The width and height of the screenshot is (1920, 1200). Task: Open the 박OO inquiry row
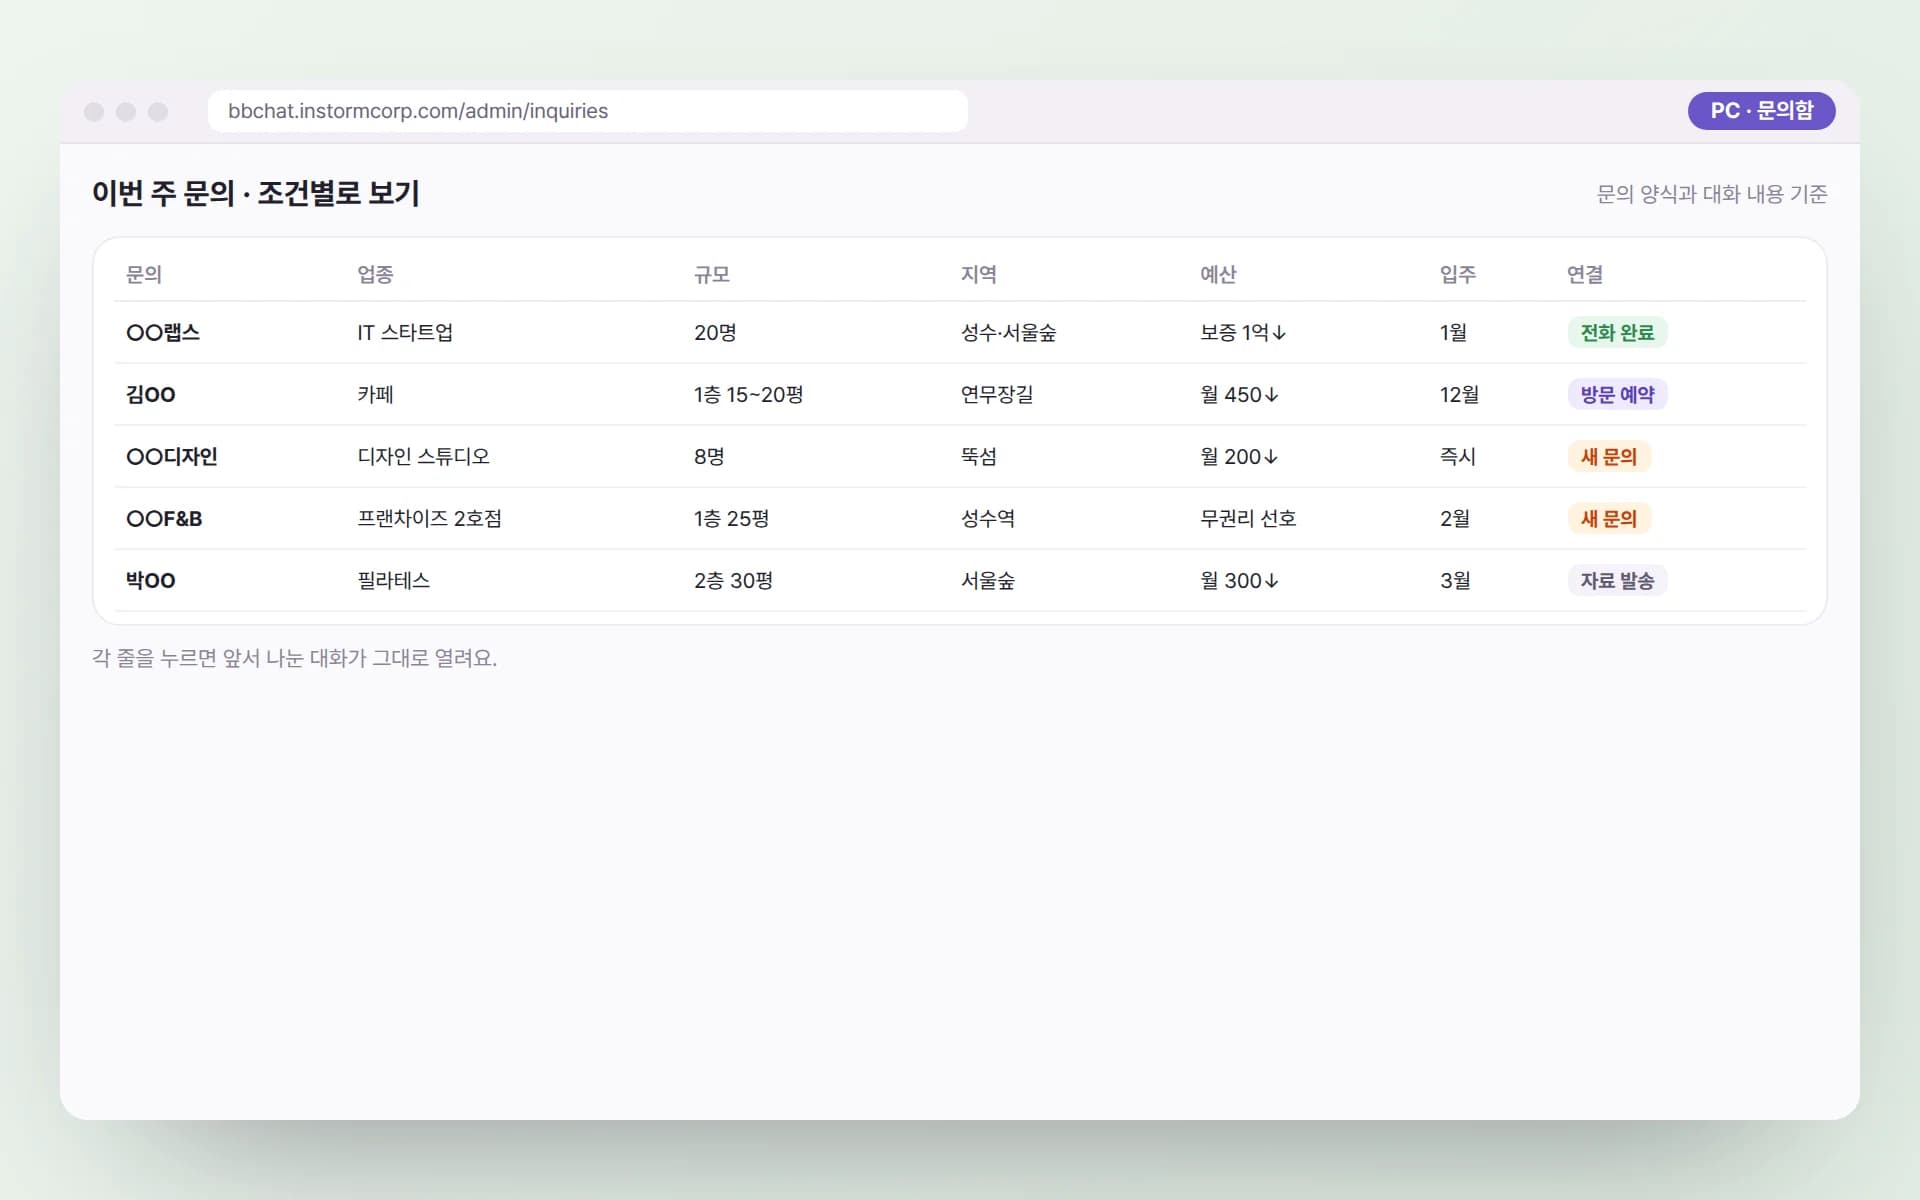point(960,580)
